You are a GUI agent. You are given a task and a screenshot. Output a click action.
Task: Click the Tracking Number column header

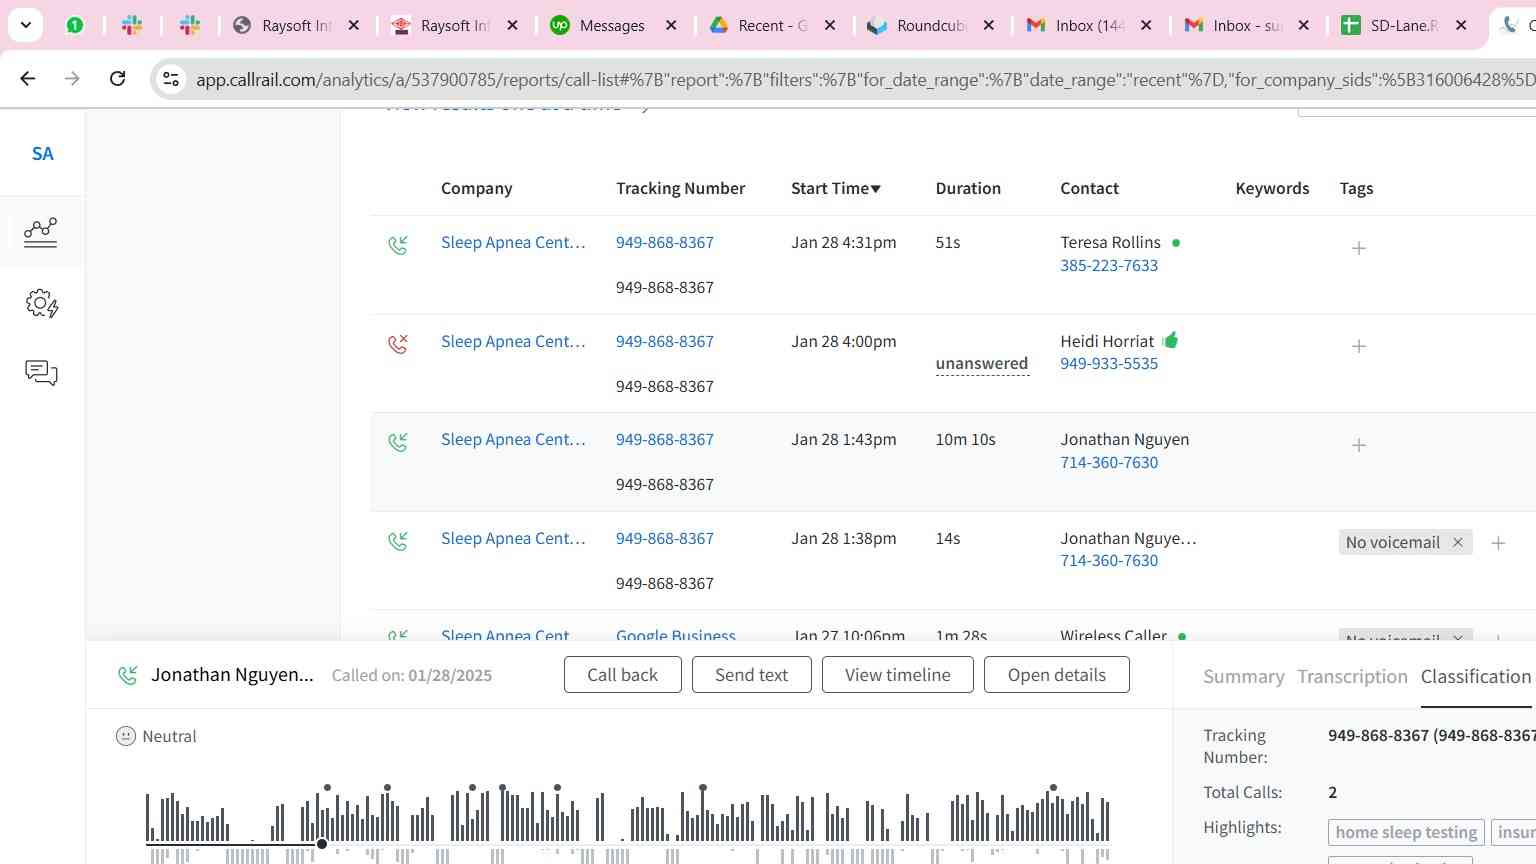point(681,188)
